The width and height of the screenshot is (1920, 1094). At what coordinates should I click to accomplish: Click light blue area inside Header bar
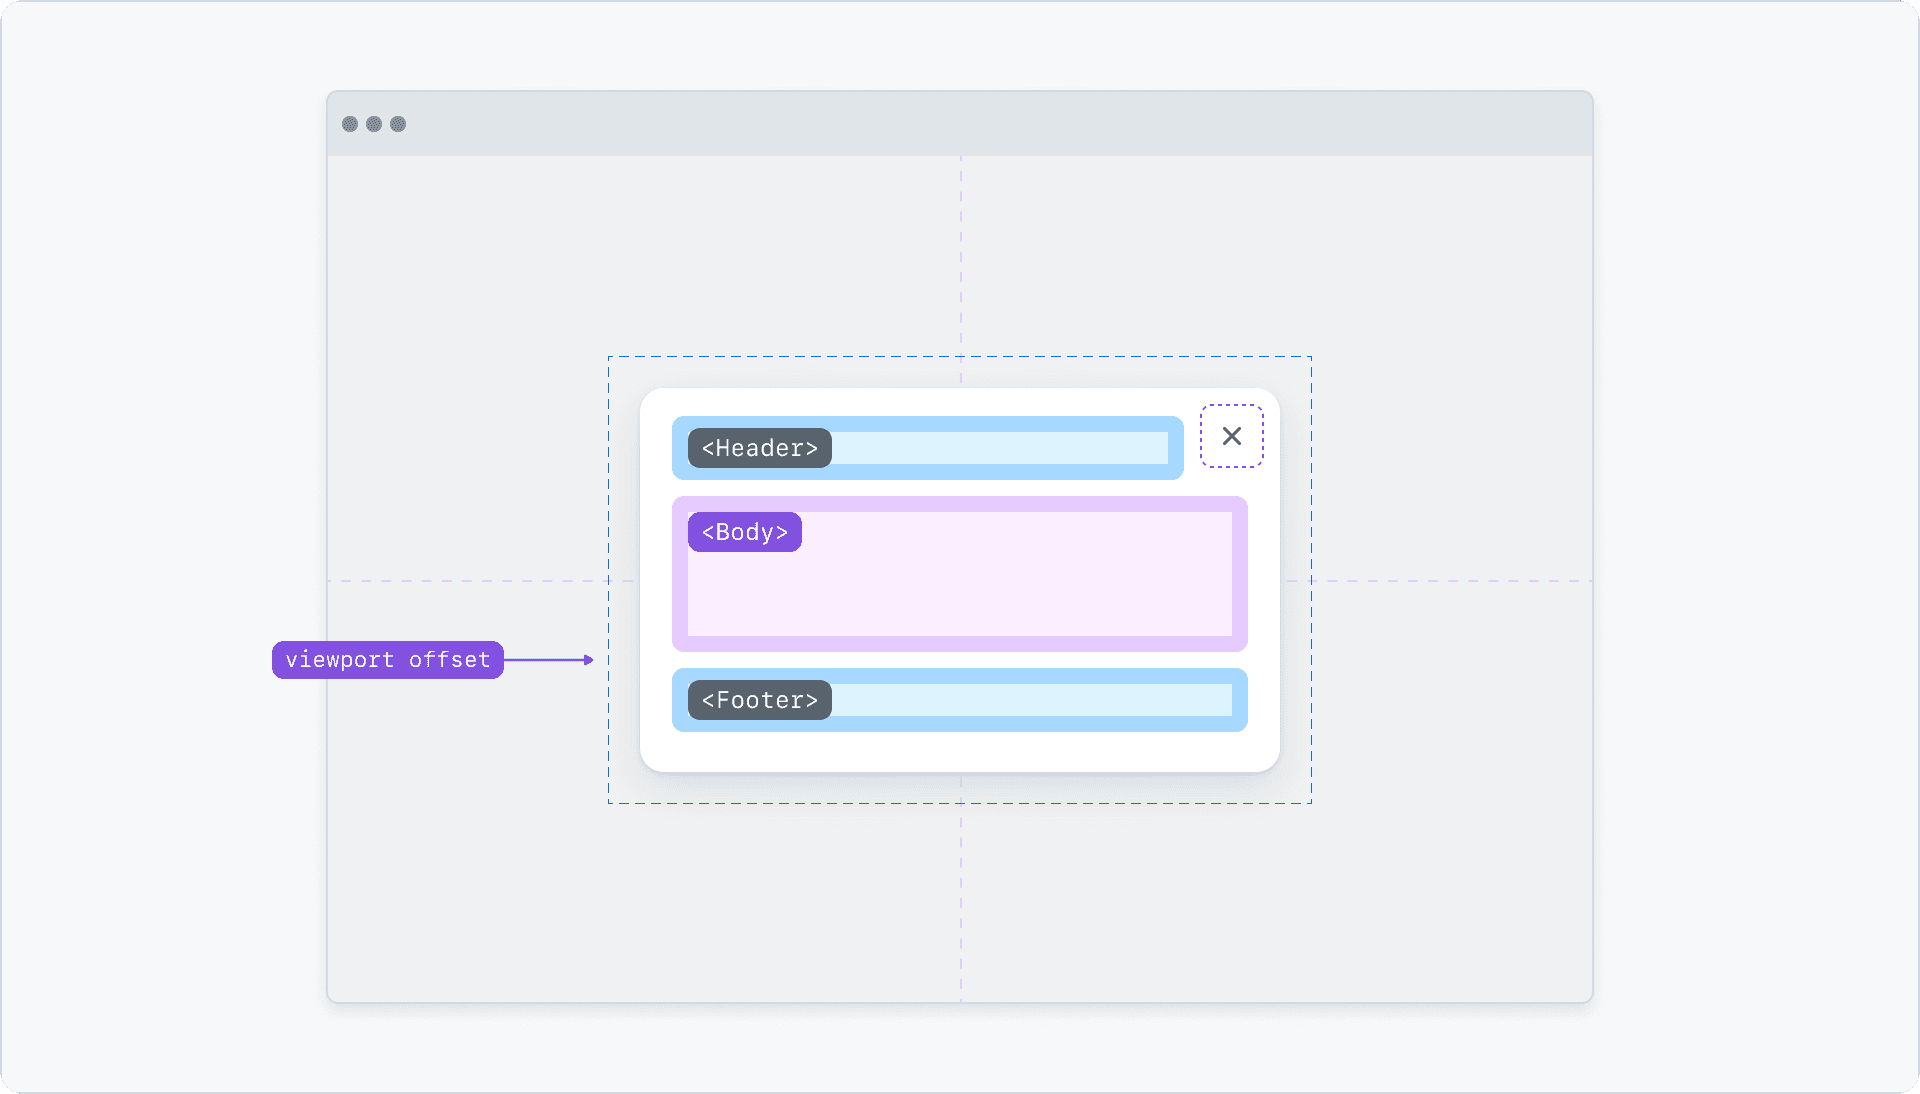1000,448
